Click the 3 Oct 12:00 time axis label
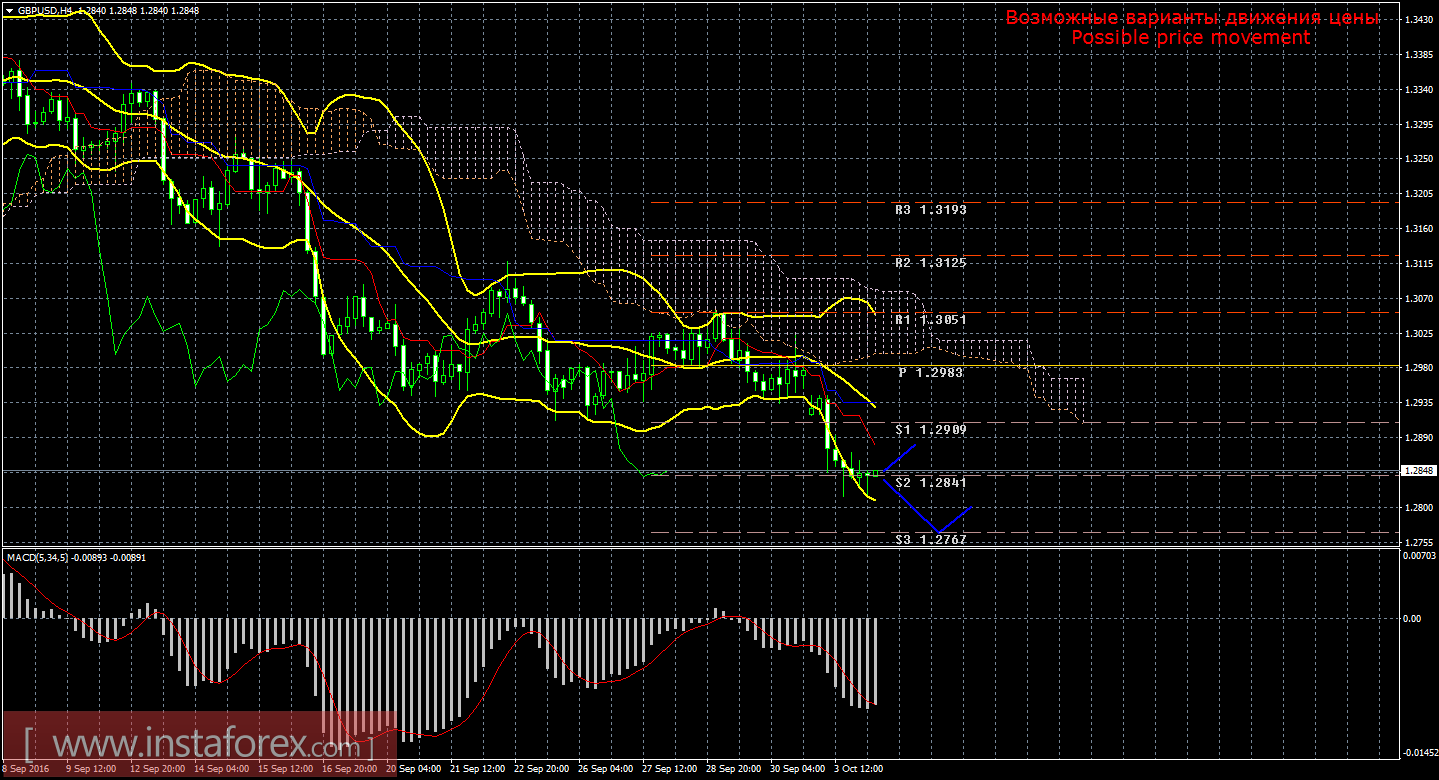This screenshot has height=780, width=1439. click(857, 769)
